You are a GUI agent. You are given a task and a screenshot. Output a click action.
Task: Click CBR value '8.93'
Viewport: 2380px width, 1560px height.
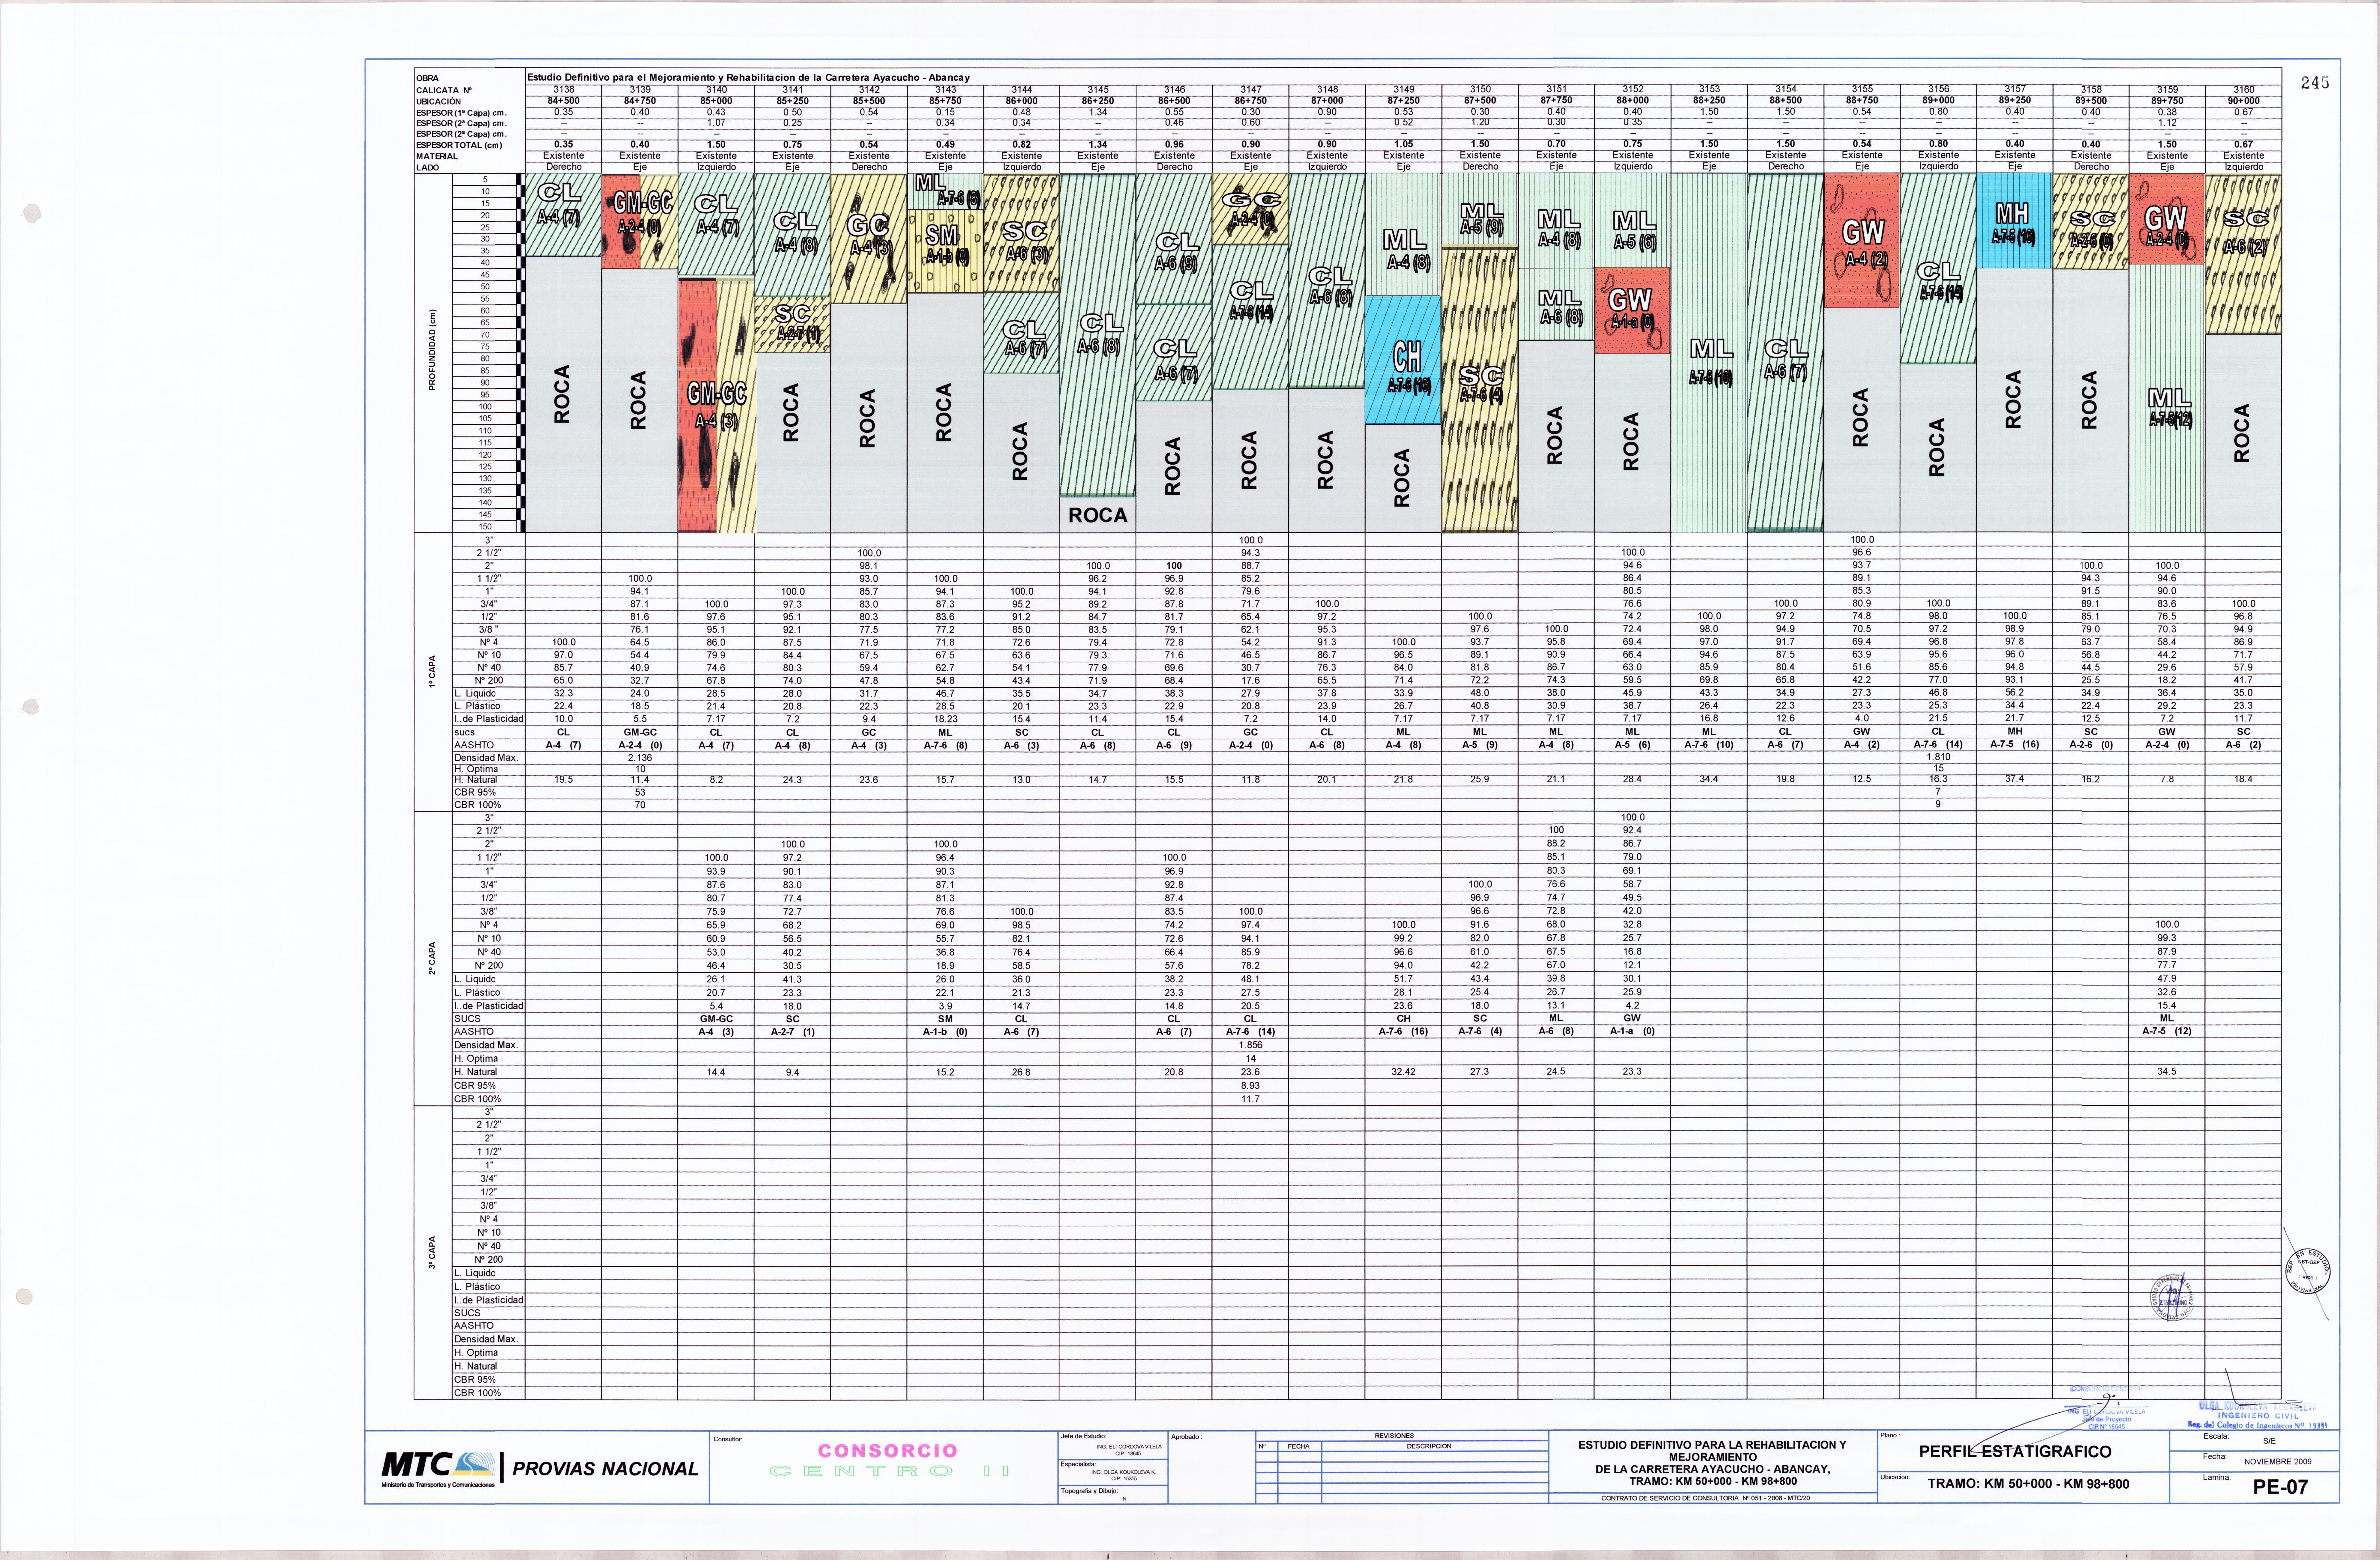[x=1251, y=1085]
